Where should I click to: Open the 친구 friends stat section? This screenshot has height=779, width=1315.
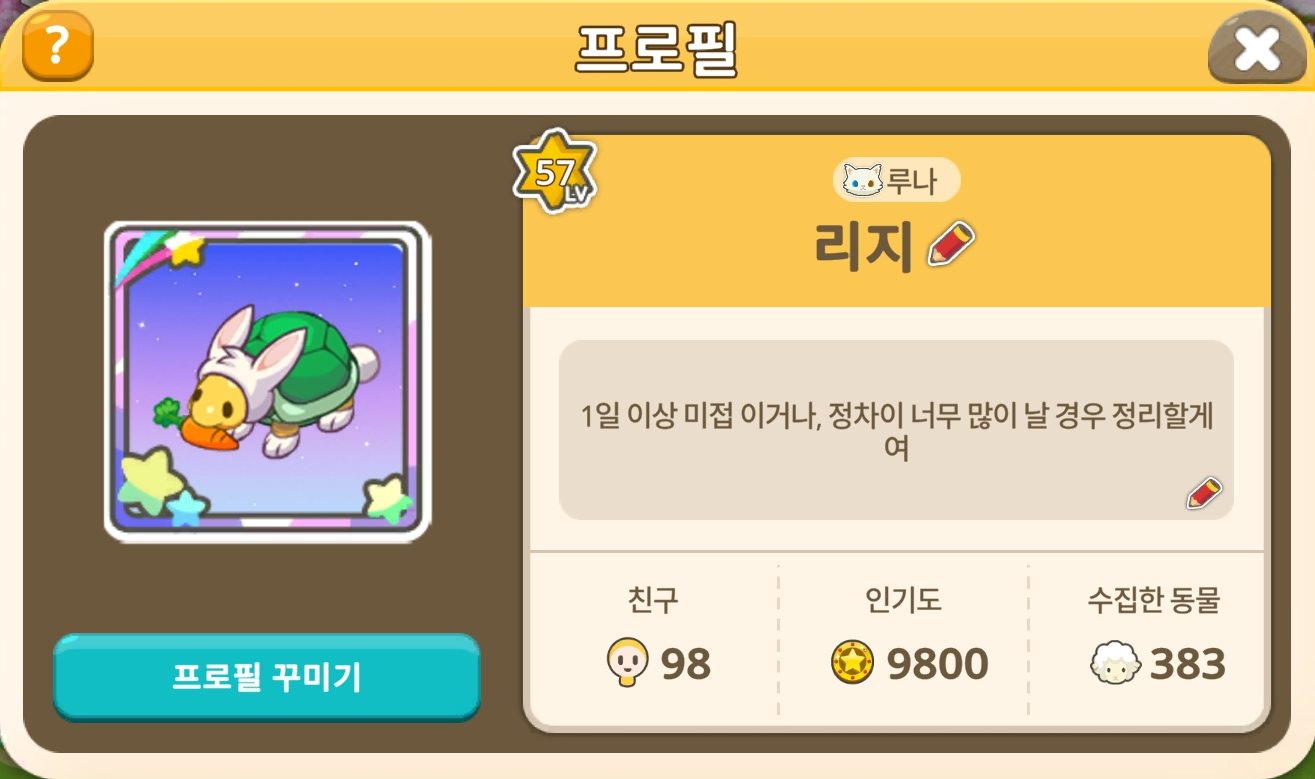[653, 636]
